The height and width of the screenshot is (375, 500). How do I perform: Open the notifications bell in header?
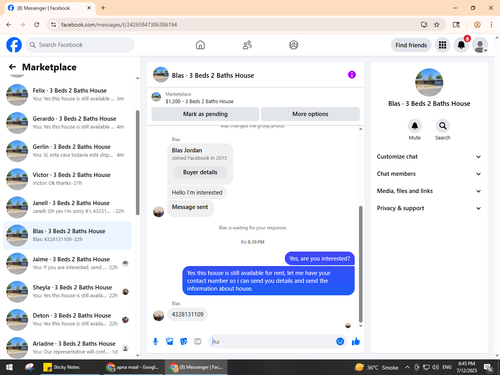[461, 45]
